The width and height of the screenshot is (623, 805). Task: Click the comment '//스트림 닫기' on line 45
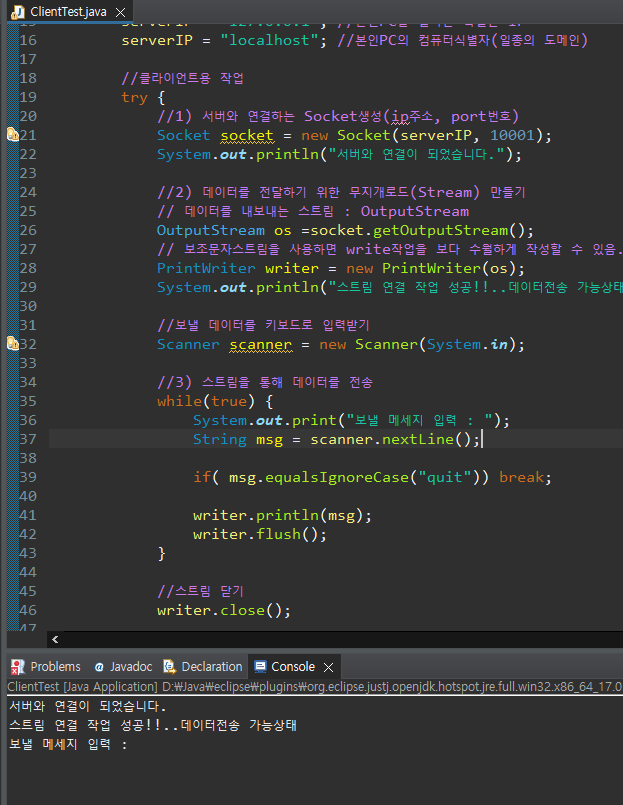click(x=200, y=591)
